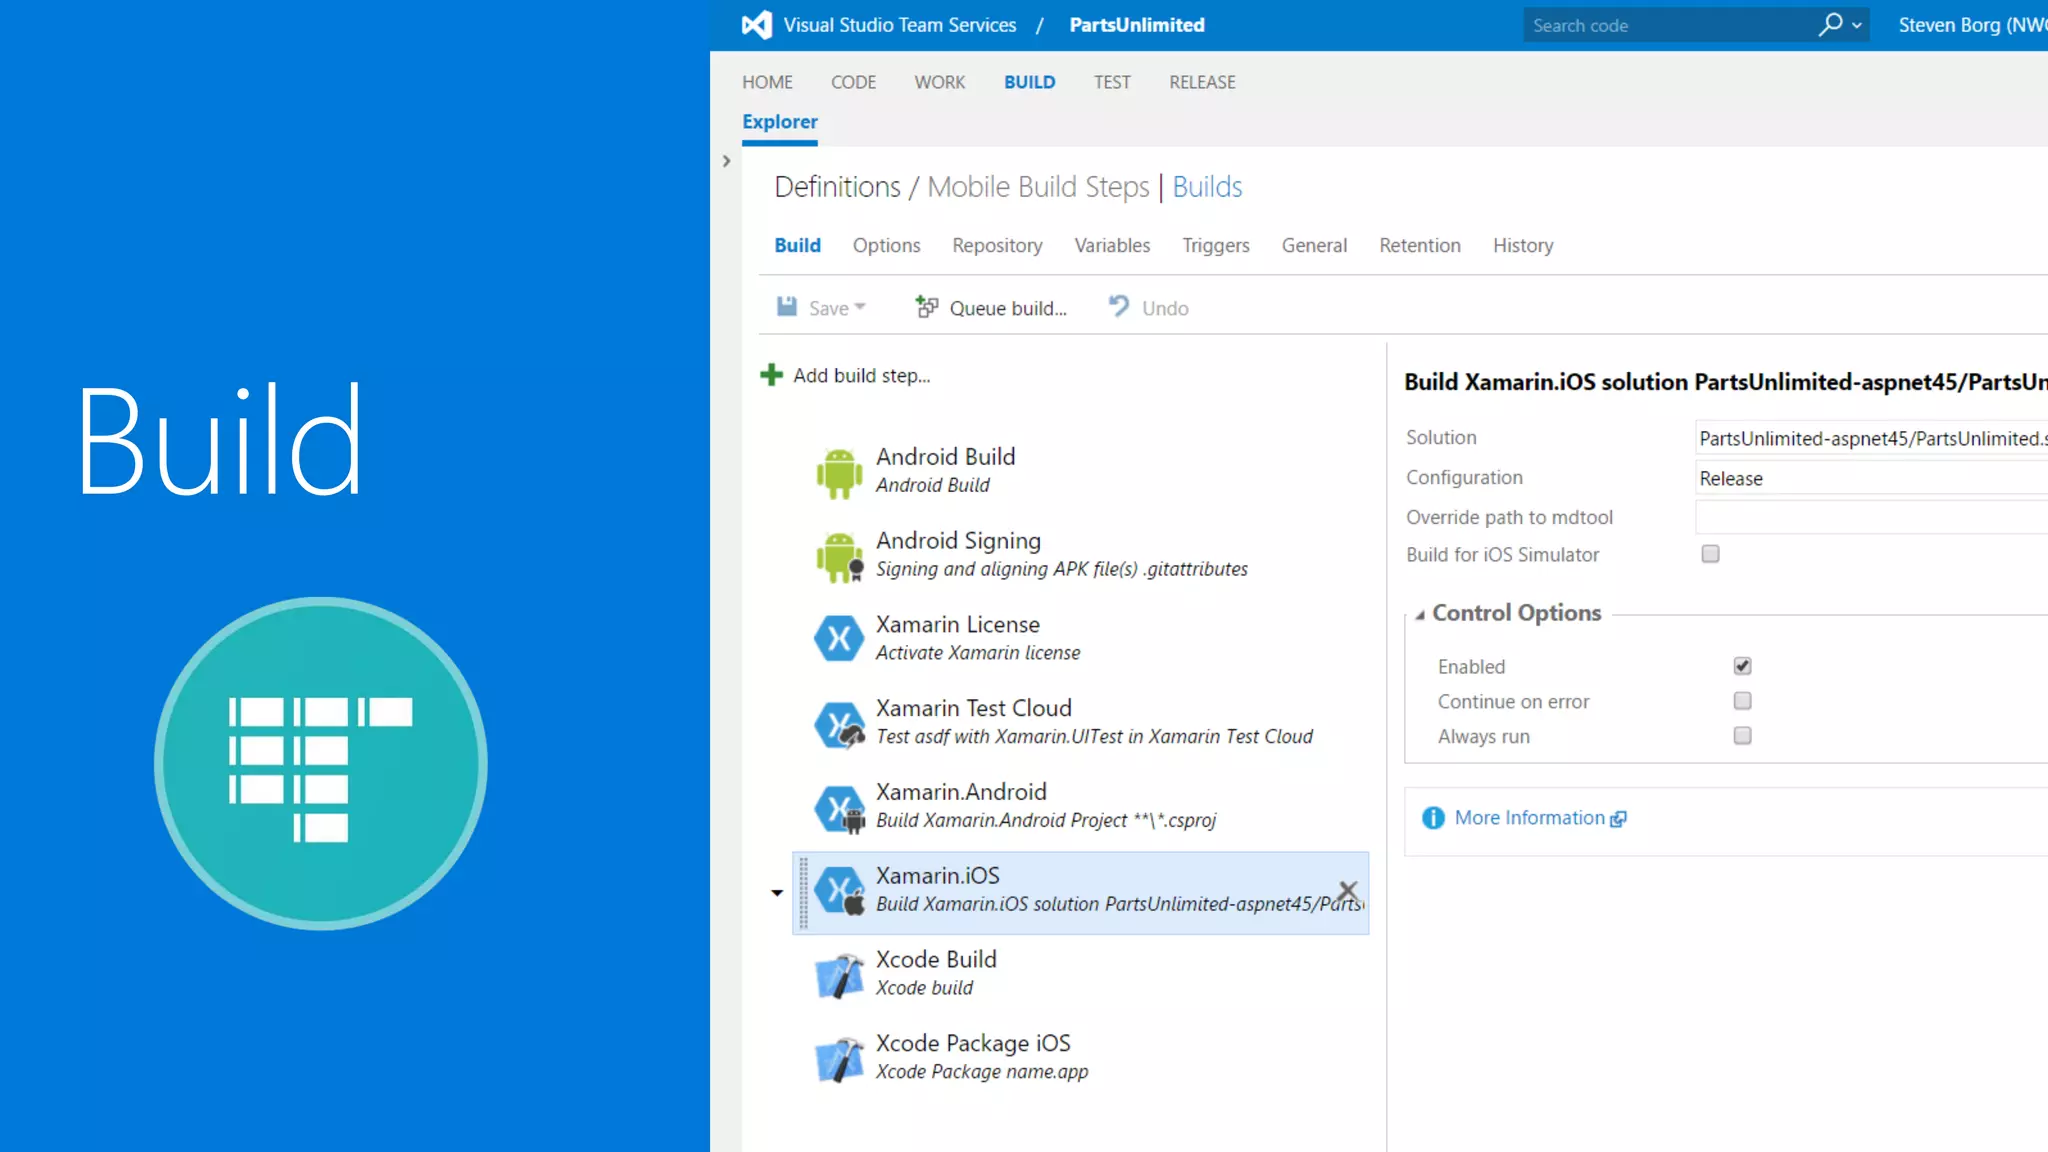The height and width of the screenshot is (1152, 2048).
Task: Select the Android Build step icon
Action: pos(838,472)
